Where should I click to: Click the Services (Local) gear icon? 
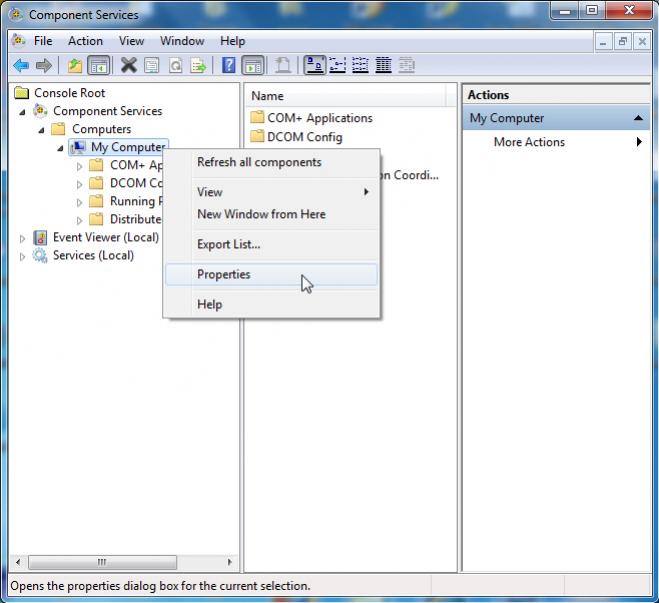click(40, 255)
